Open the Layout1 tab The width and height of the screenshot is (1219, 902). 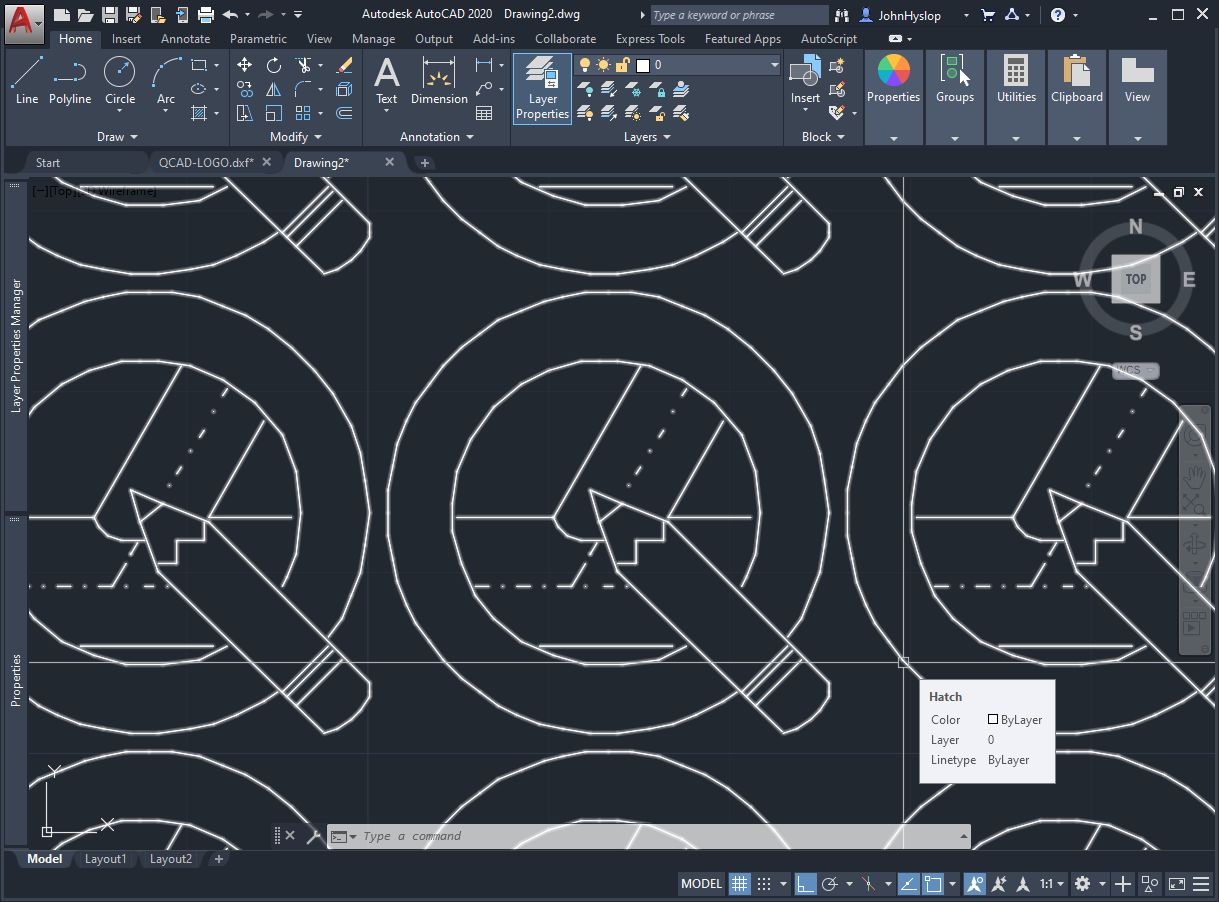pyautogui.click(x=105, y=859)
